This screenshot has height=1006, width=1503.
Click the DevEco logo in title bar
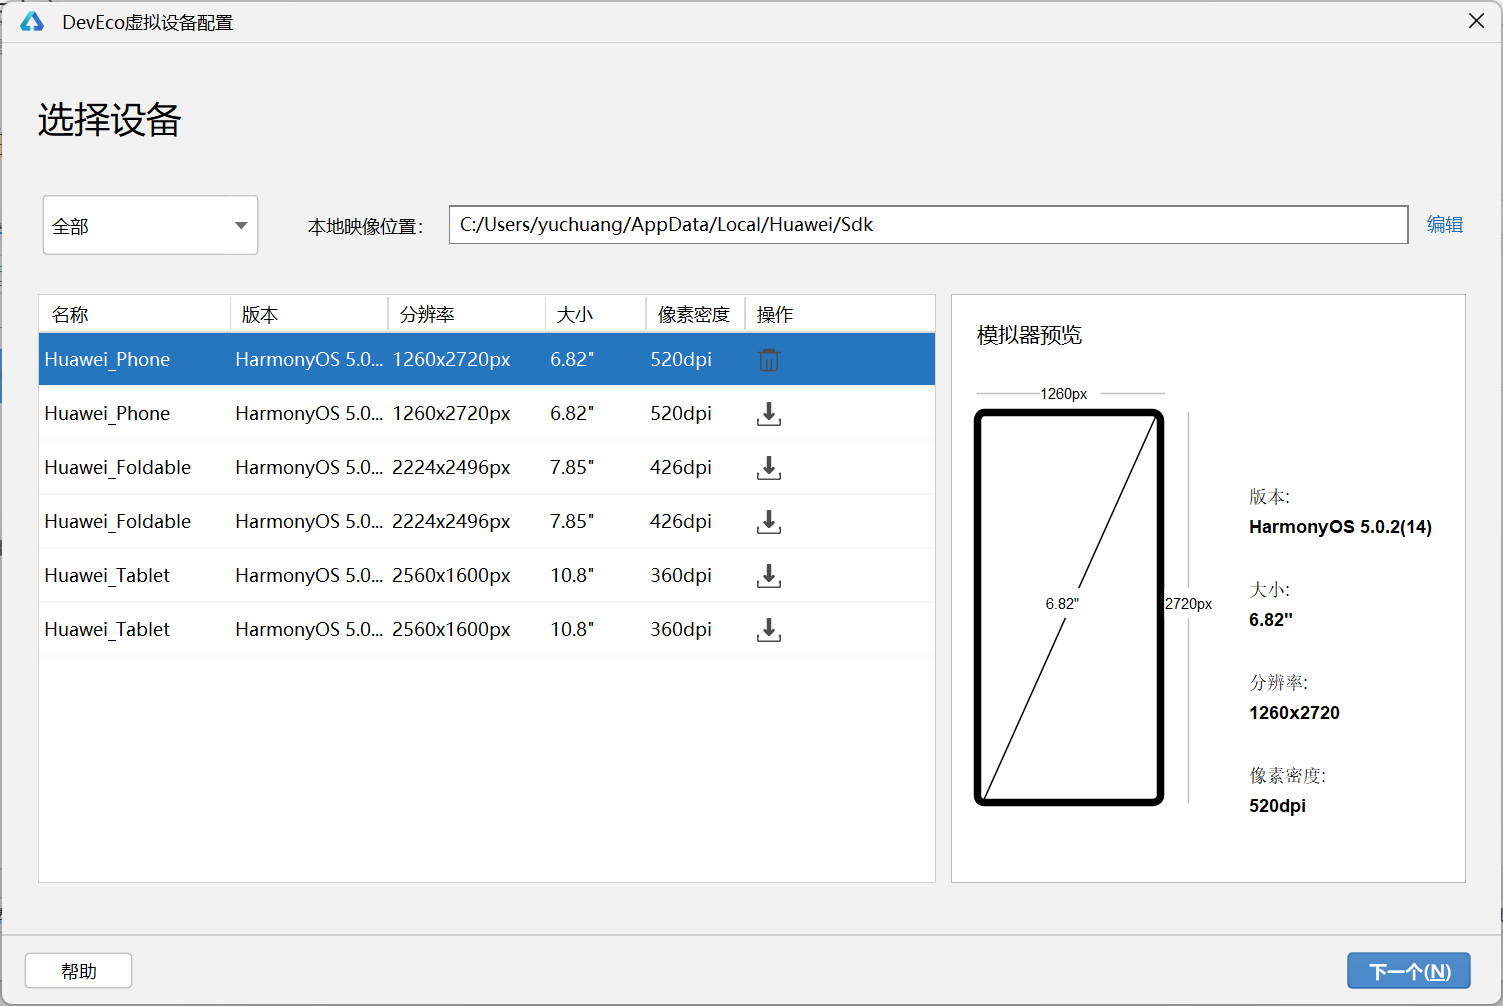coord(32,22)
